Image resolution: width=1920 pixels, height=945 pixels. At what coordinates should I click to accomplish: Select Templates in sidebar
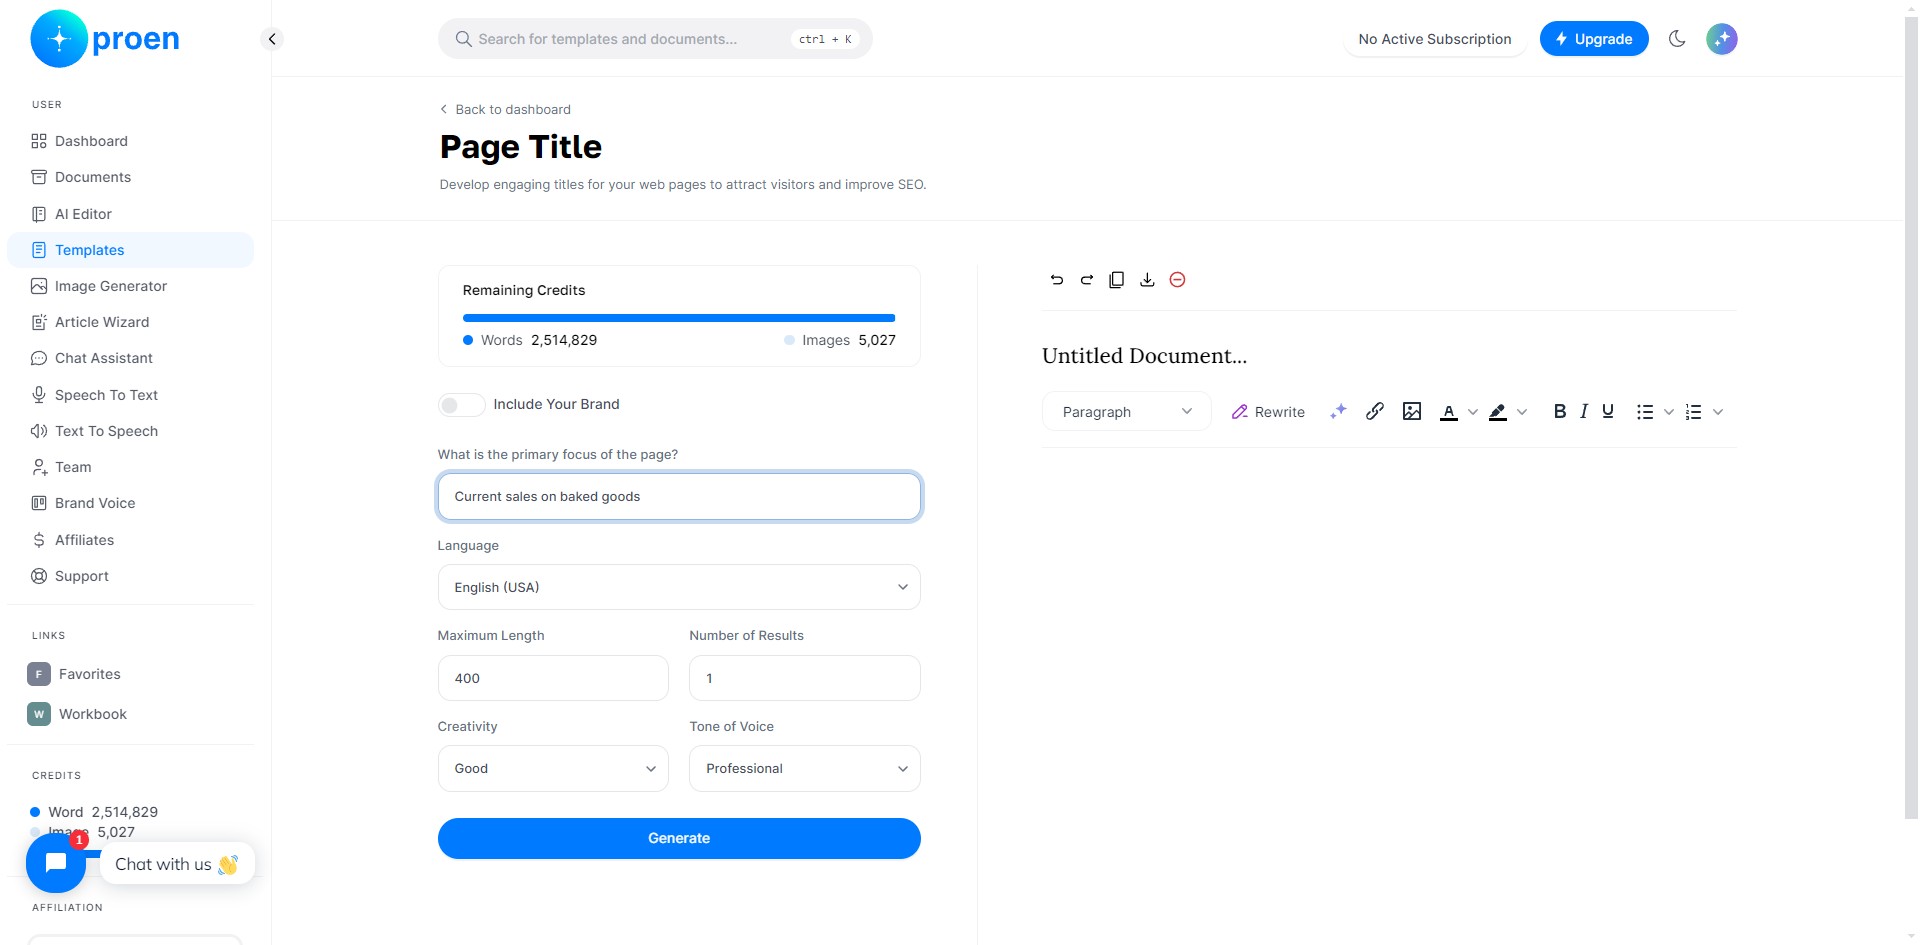pyautogui.click(x=130, y=250)
